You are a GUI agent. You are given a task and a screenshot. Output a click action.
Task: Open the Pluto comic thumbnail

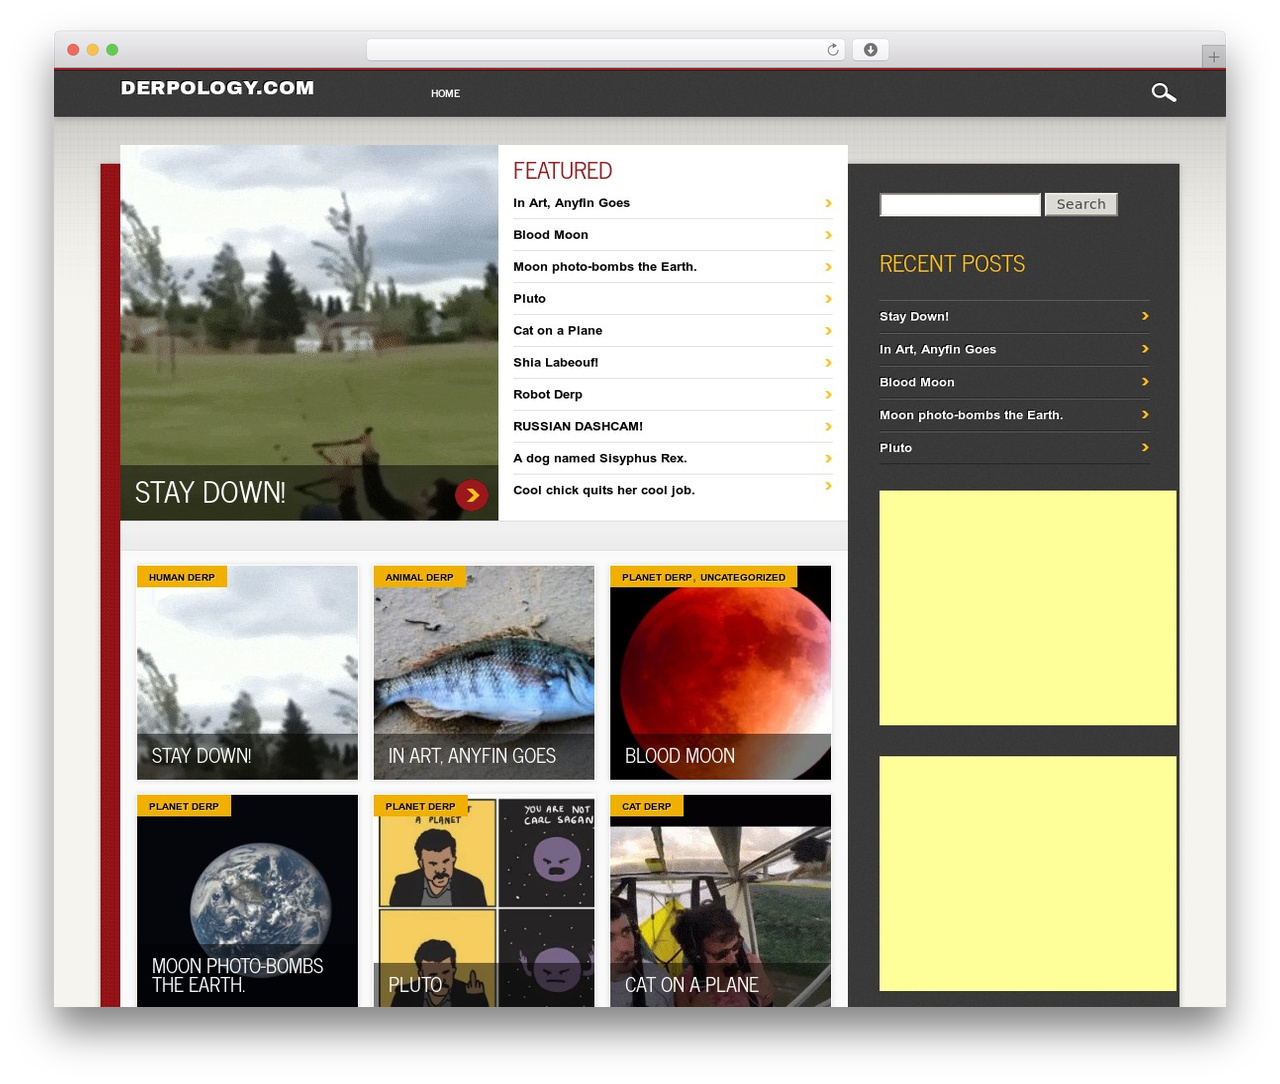484,901
